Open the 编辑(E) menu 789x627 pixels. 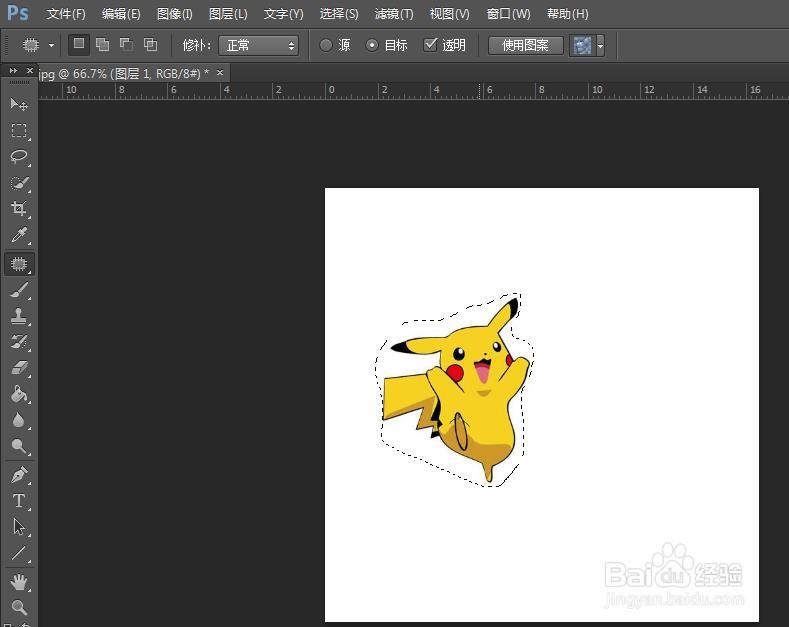point(121,14)
